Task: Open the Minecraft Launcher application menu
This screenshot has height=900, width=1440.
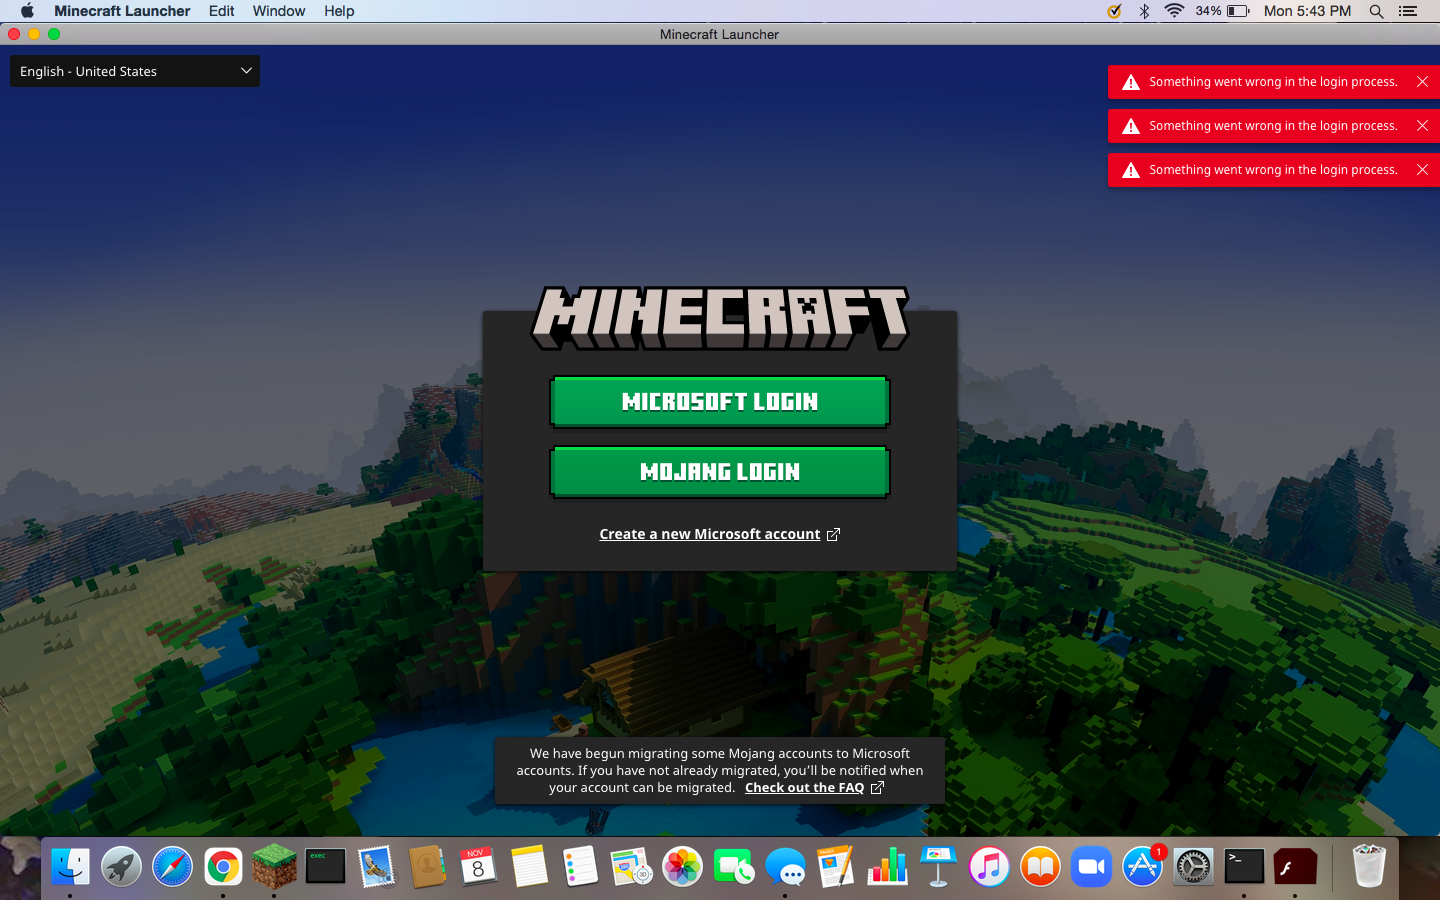Action: click(122, 11)
